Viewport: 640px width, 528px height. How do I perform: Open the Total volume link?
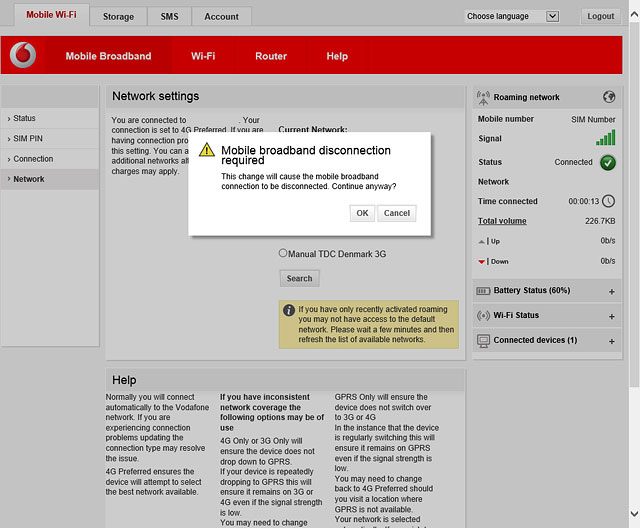pyautogui.click(x=502, y=221)
